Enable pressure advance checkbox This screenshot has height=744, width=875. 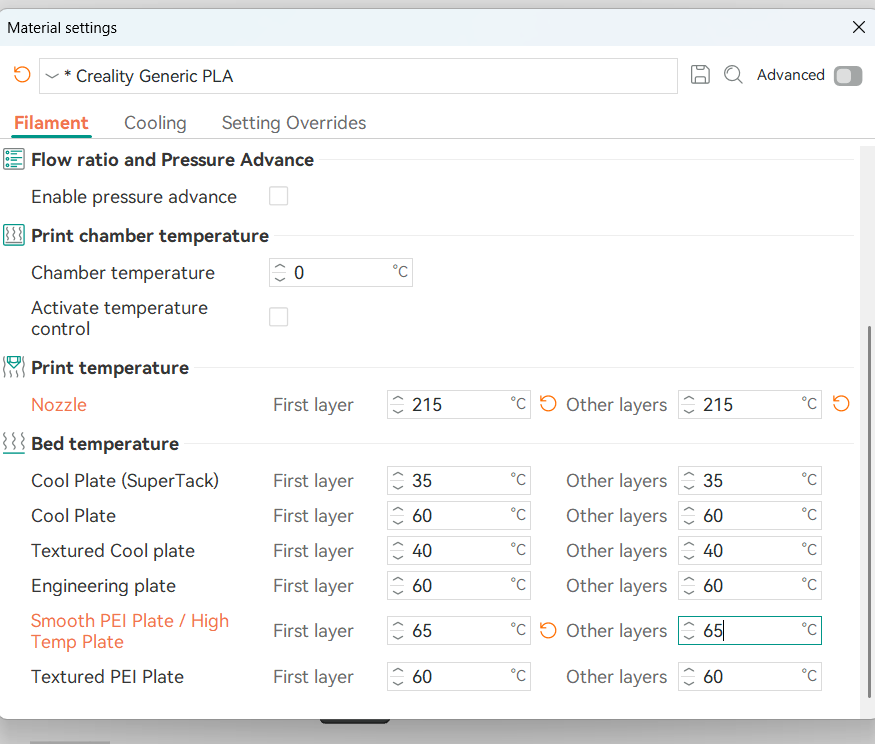click(x=279, y=197)
